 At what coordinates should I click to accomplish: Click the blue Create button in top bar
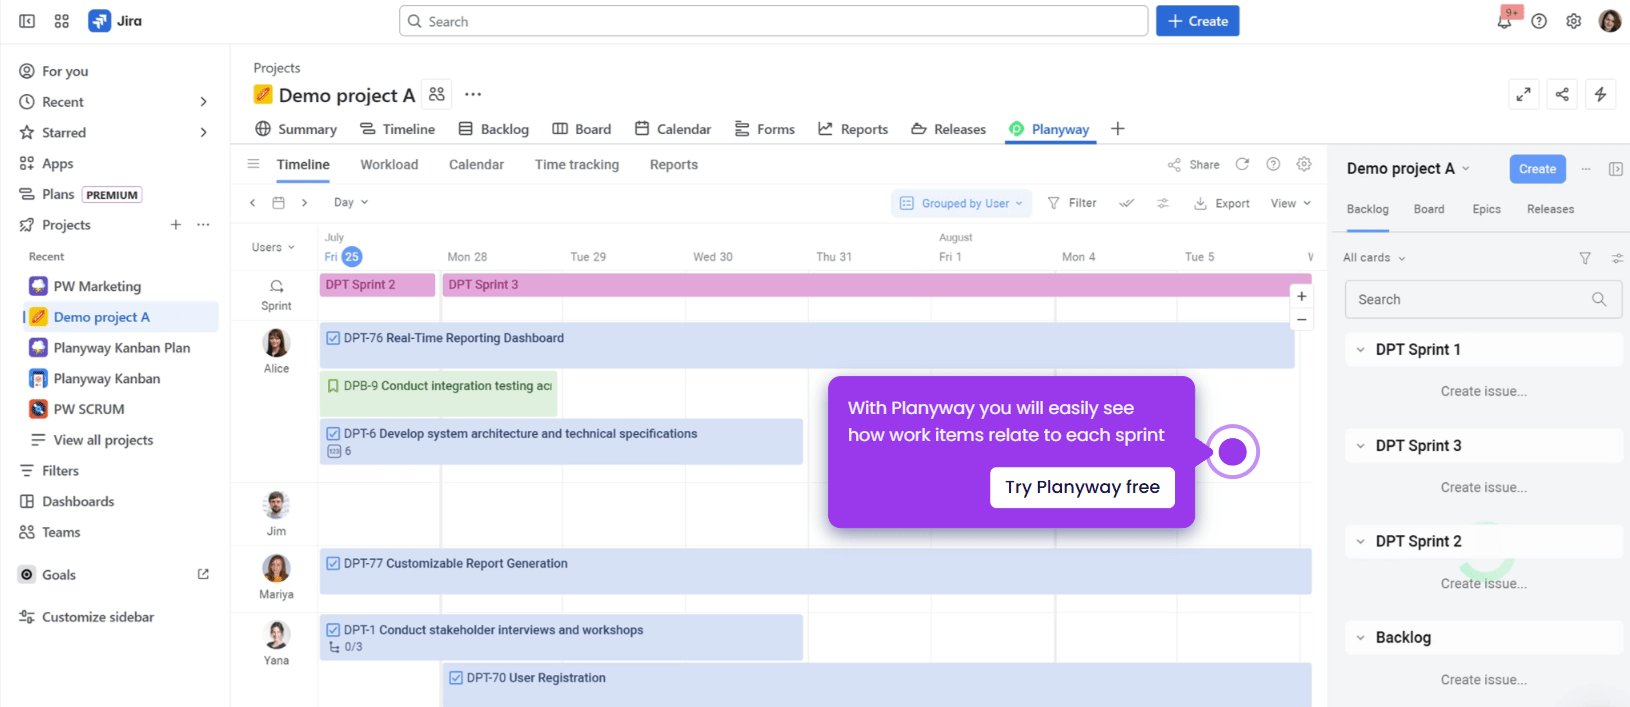tap(1197, 21)
